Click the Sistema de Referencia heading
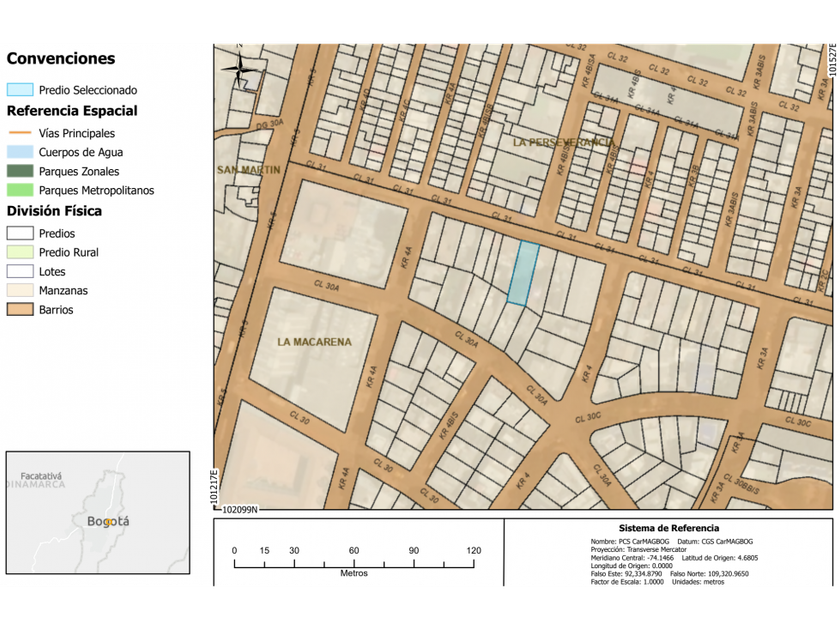Viewport: 840px width, 630px height. point(669,528)
